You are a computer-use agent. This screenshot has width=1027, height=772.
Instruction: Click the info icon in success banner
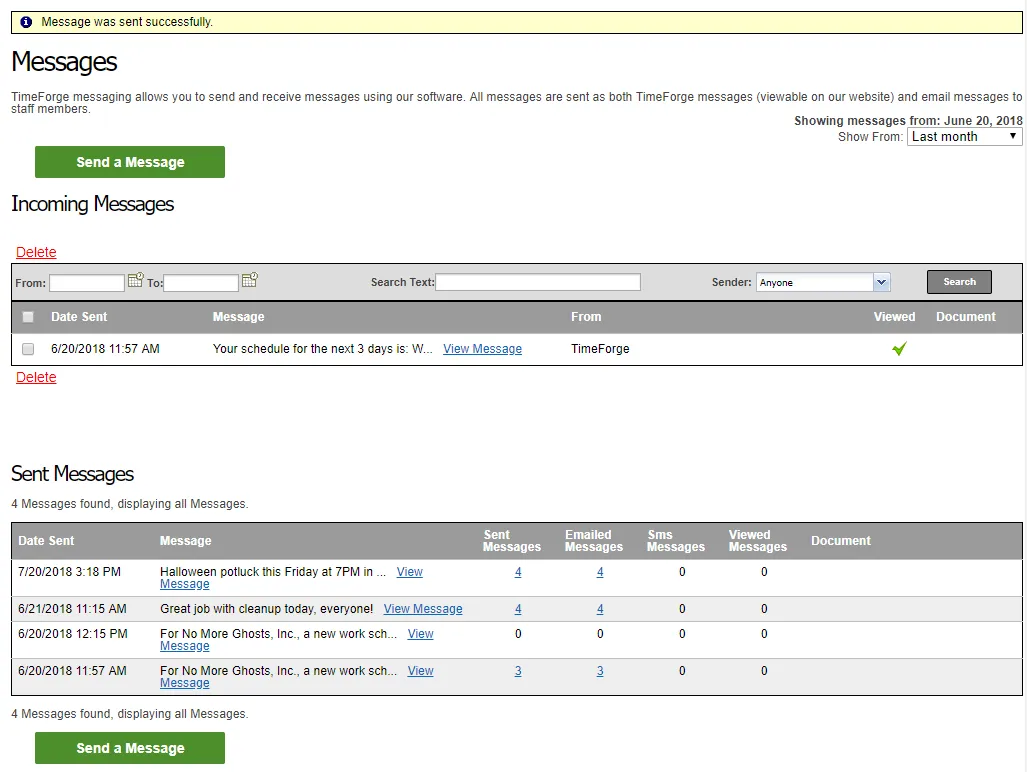[x=26, y=22]
